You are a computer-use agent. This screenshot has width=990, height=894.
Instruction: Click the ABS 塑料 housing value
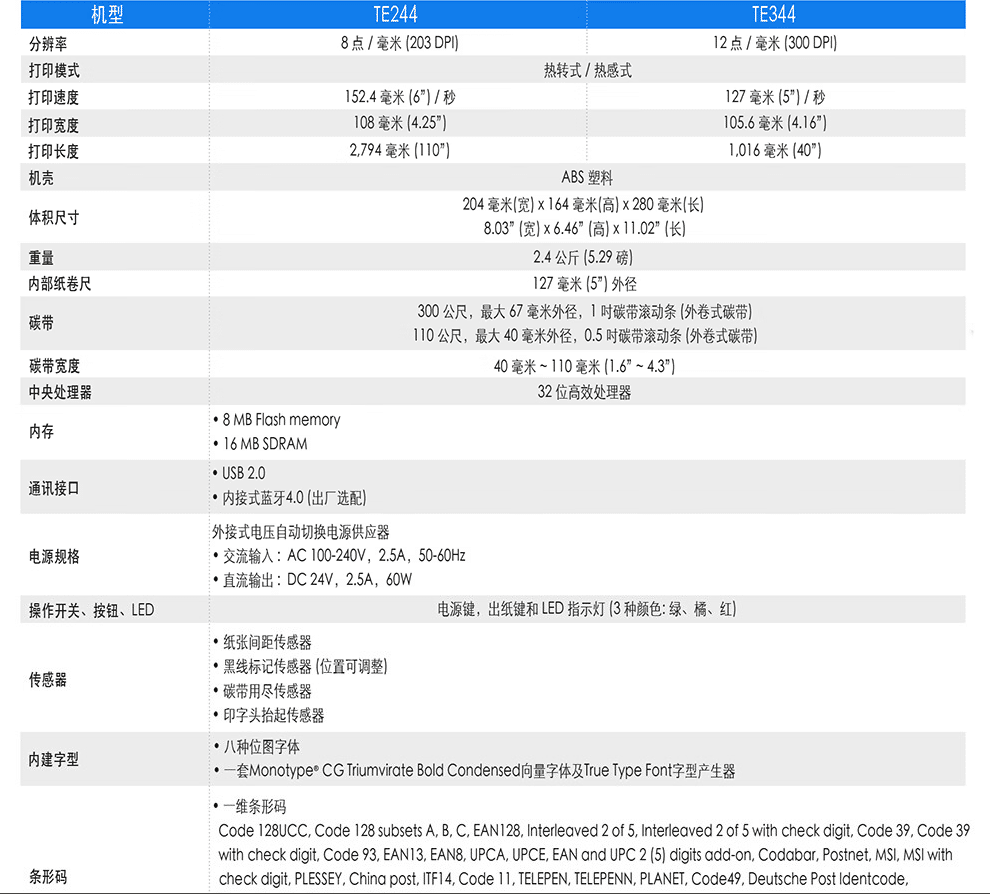pyautogui.click(x=587, y=178)
